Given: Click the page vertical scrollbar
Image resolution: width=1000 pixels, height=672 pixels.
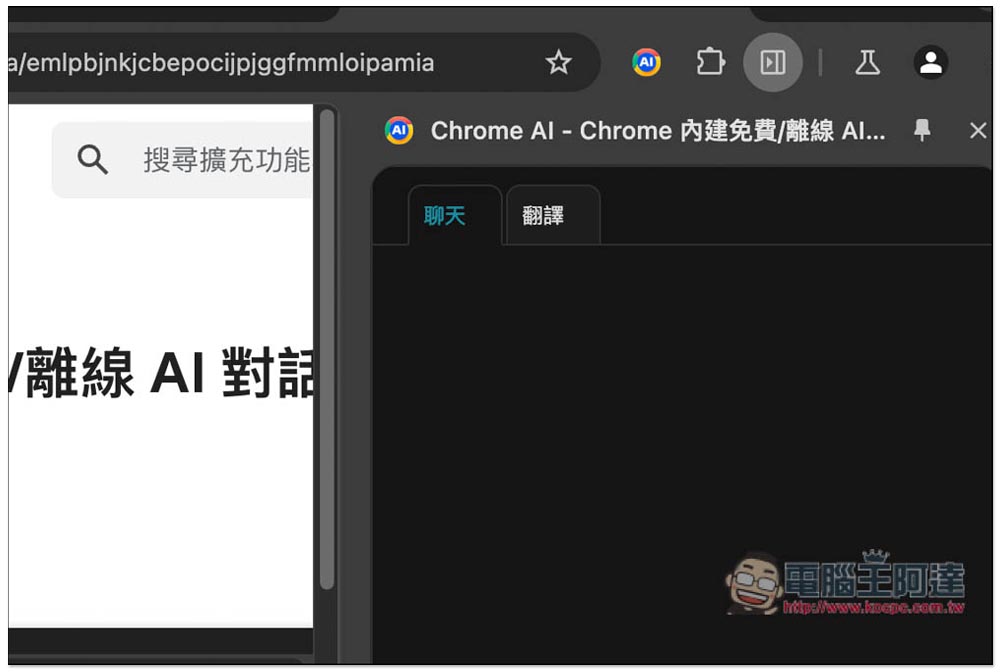Looking at the screenshot, I should (x=327, y=349).
